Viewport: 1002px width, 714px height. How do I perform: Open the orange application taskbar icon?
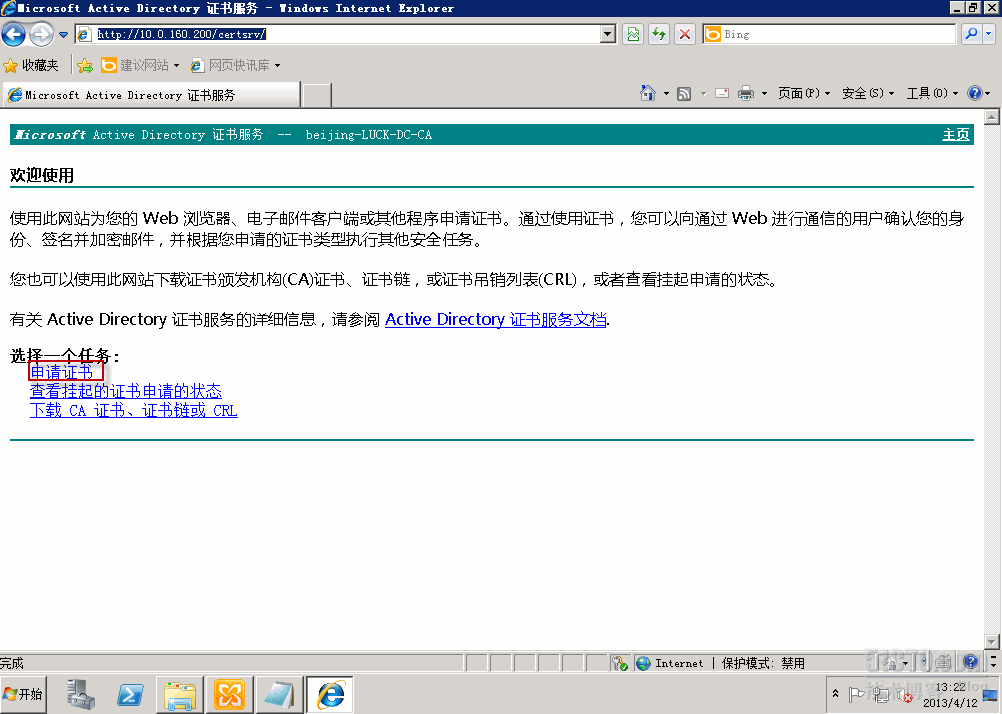[229, 694]
